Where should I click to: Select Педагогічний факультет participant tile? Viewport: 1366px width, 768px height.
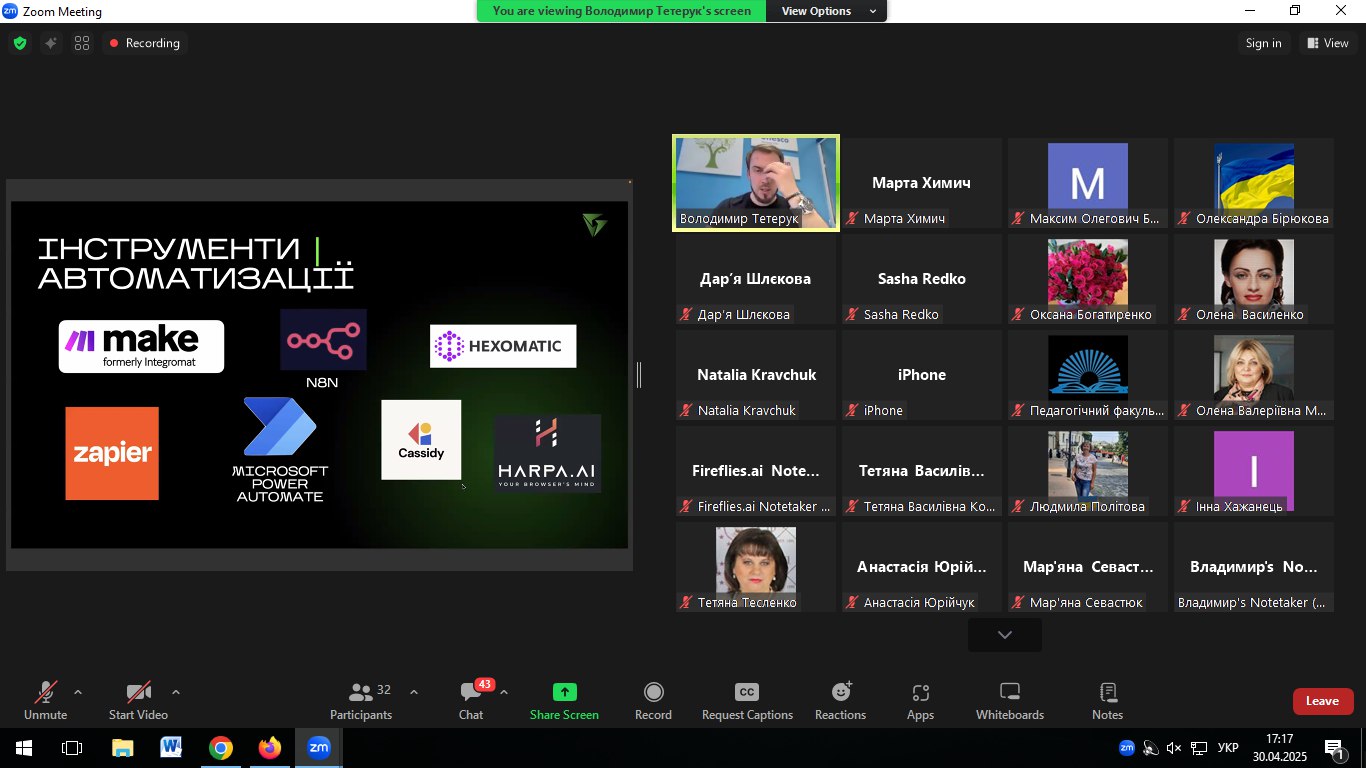pos(1088,375)
